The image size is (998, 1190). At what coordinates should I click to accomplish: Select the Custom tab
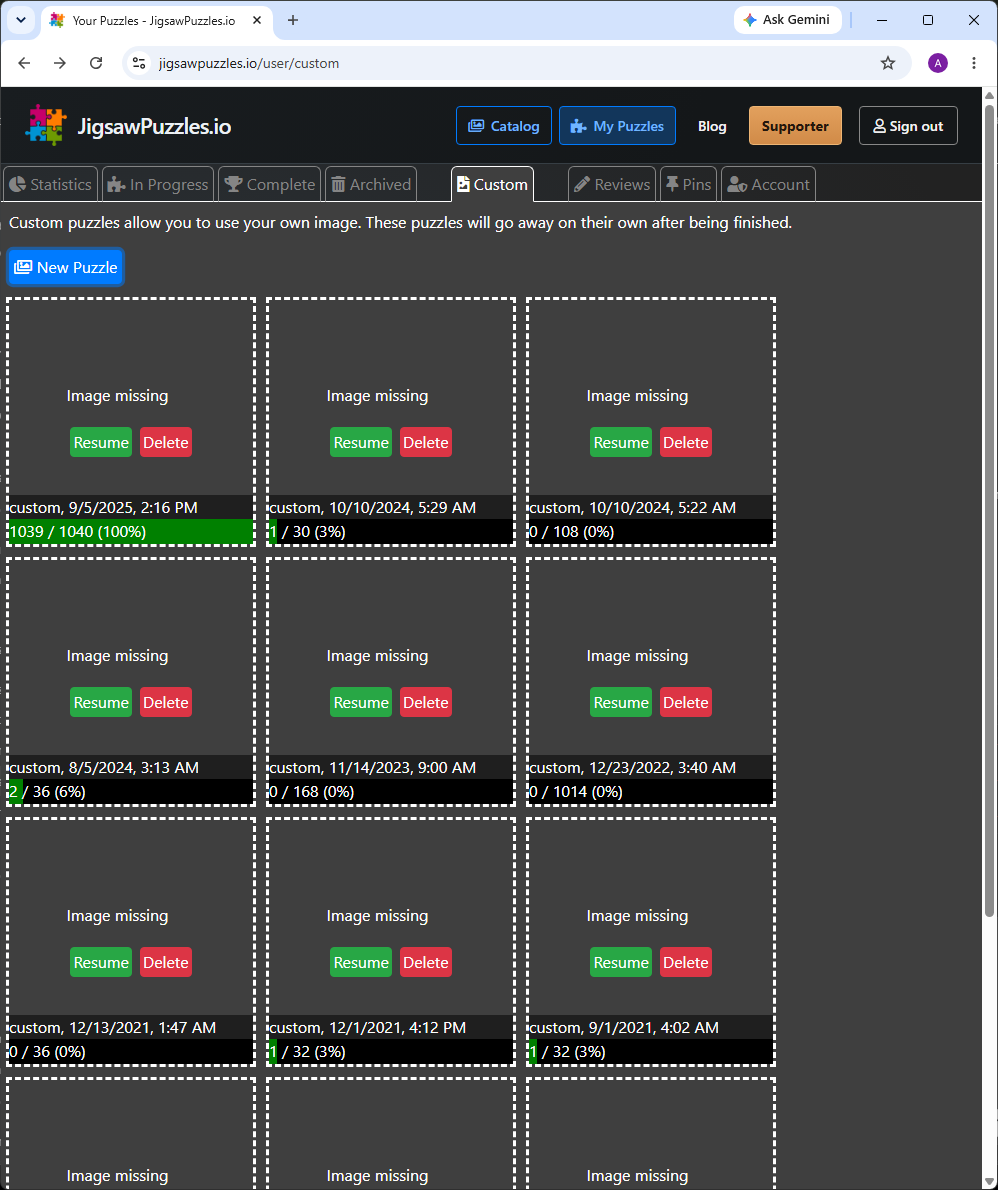493,184
